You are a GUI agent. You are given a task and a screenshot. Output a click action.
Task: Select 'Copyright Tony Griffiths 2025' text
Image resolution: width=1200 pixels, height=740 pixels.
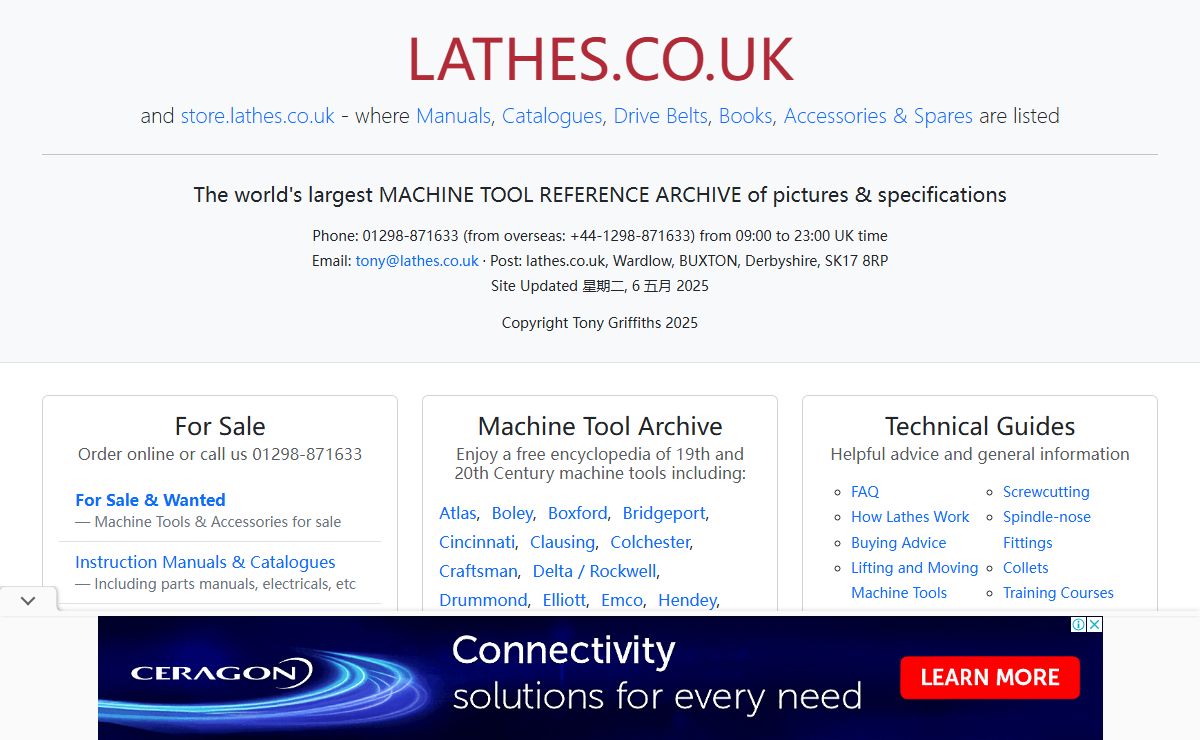pyautogui.click(x=600, y=323)
